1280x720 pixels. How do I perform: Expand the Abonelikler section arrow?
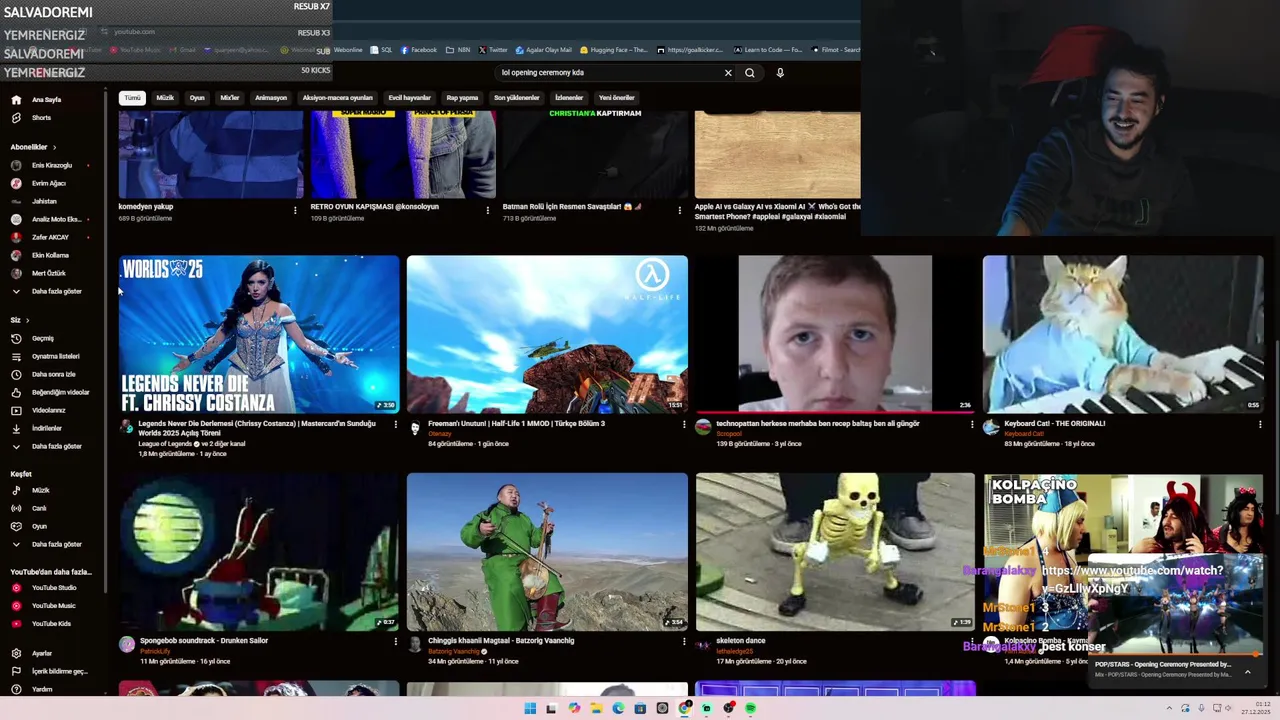tap(55, 147)
